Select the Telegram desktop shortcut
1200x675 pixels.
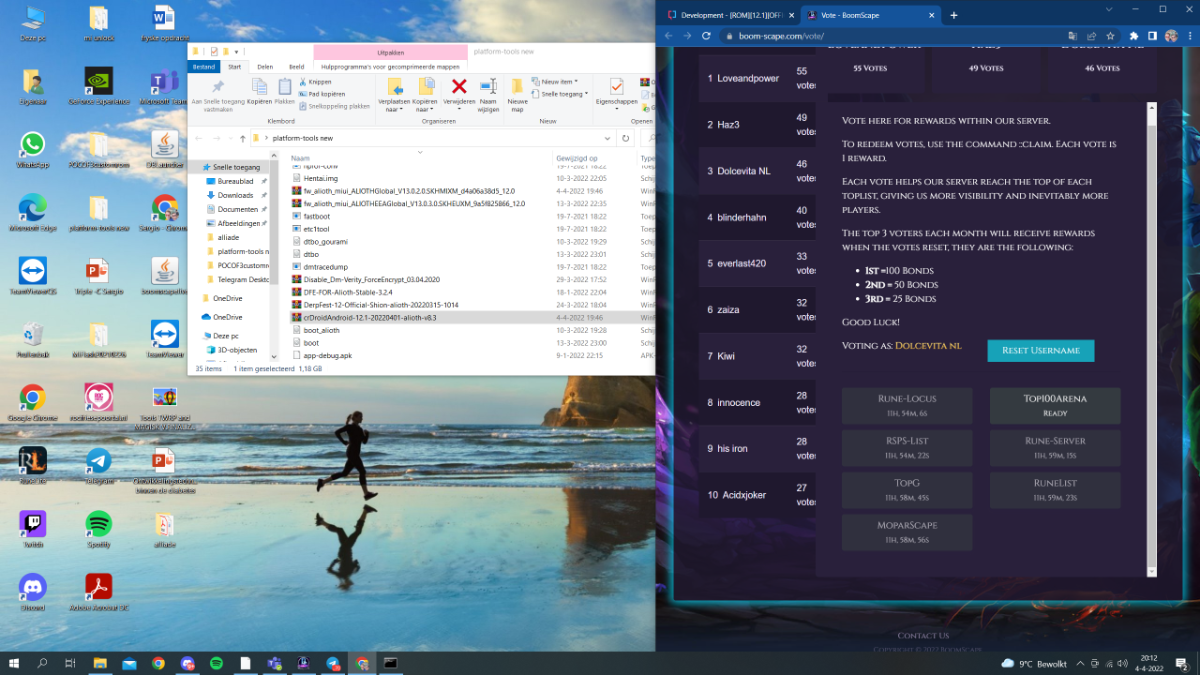98,466
